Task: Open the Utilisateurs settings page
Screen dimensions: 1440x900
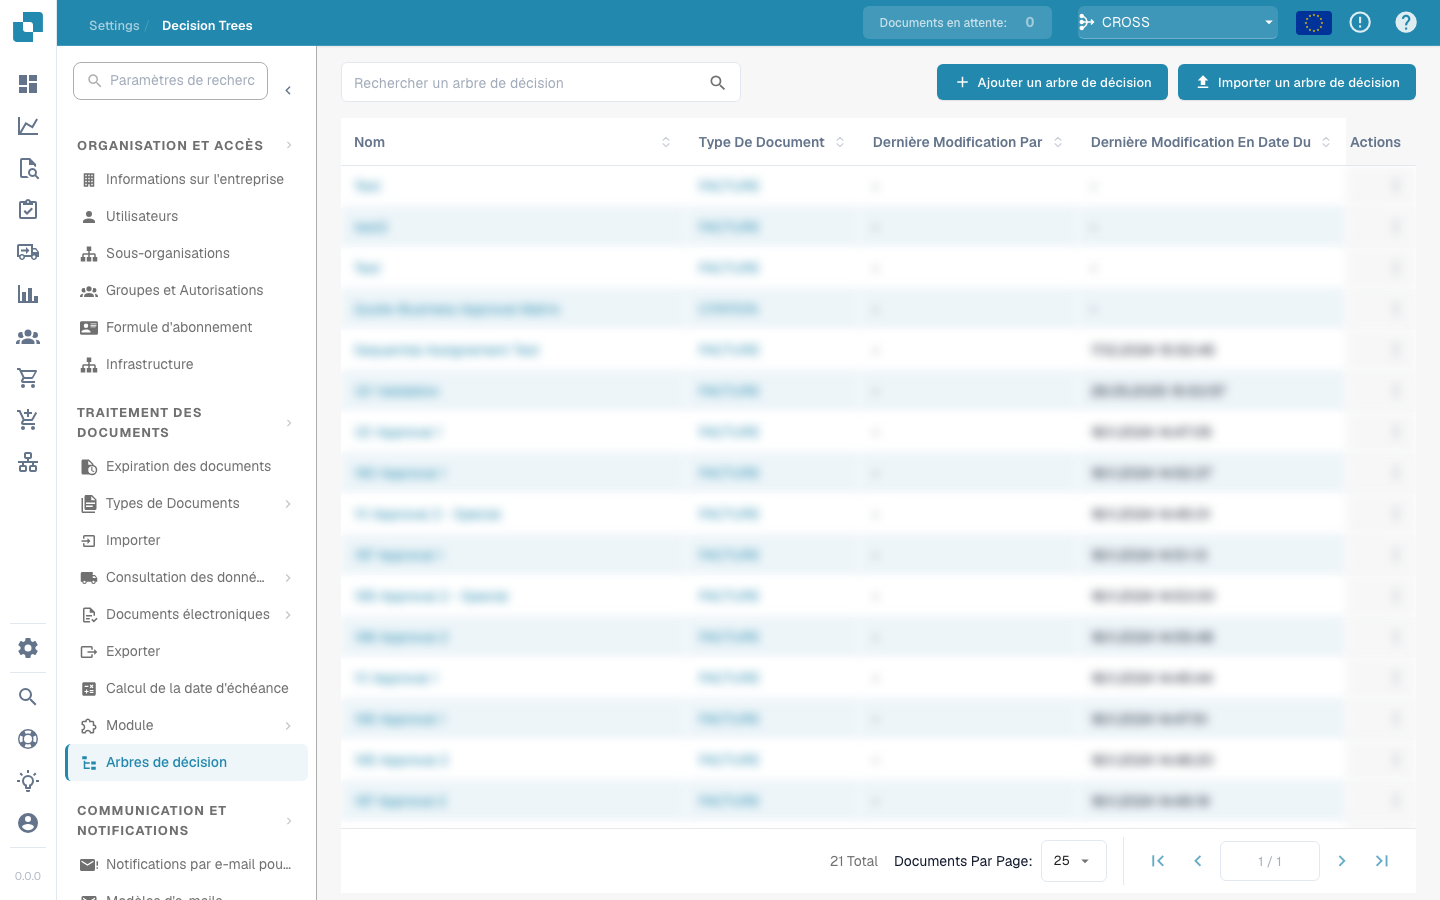Action: pos(186,217)
